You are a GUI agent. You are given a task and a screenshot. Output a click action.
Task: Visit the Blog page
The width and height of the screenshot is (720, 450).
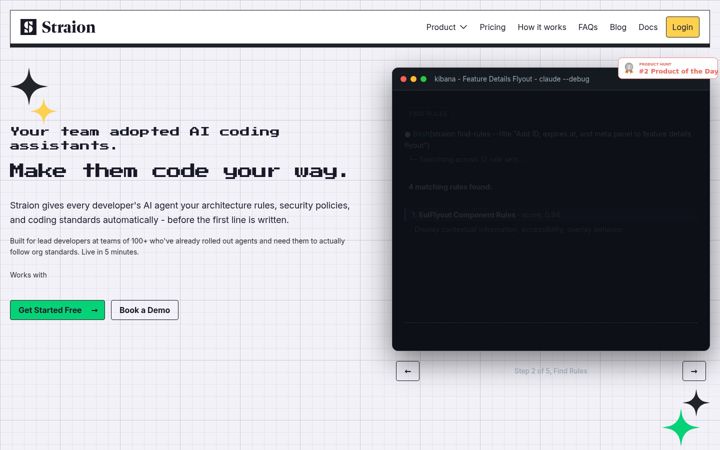pos(618,27)
